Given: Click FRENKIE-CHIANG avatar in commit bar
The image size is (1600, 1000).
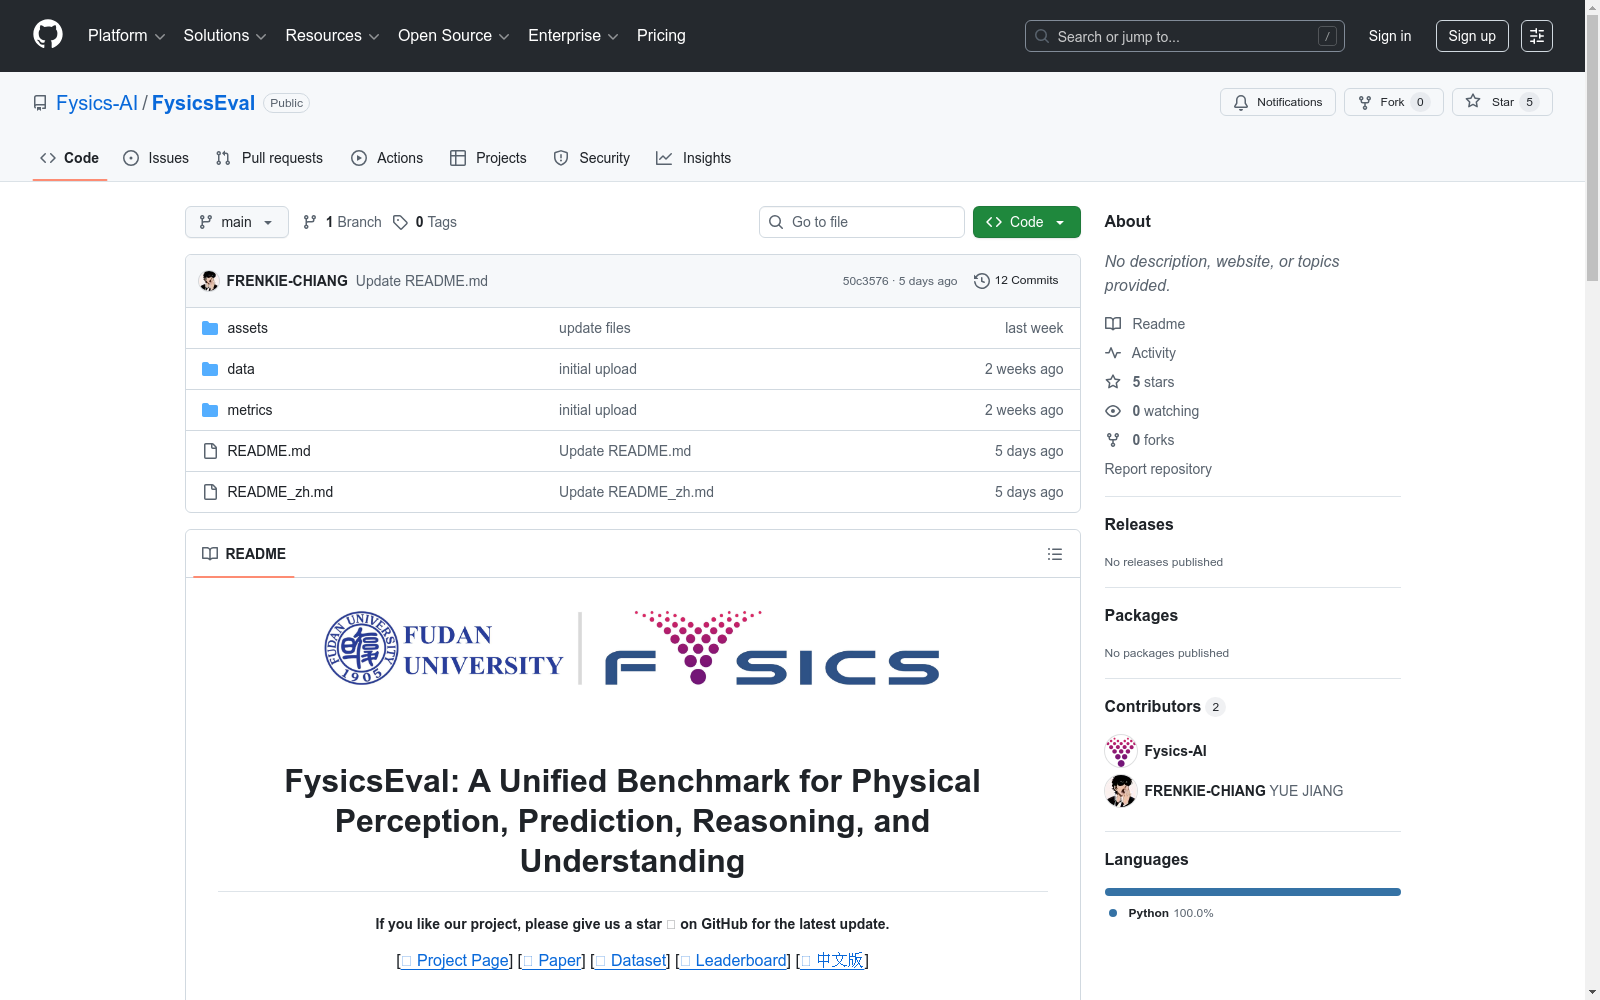Looking at the screenshot, I should click(209, 281).
